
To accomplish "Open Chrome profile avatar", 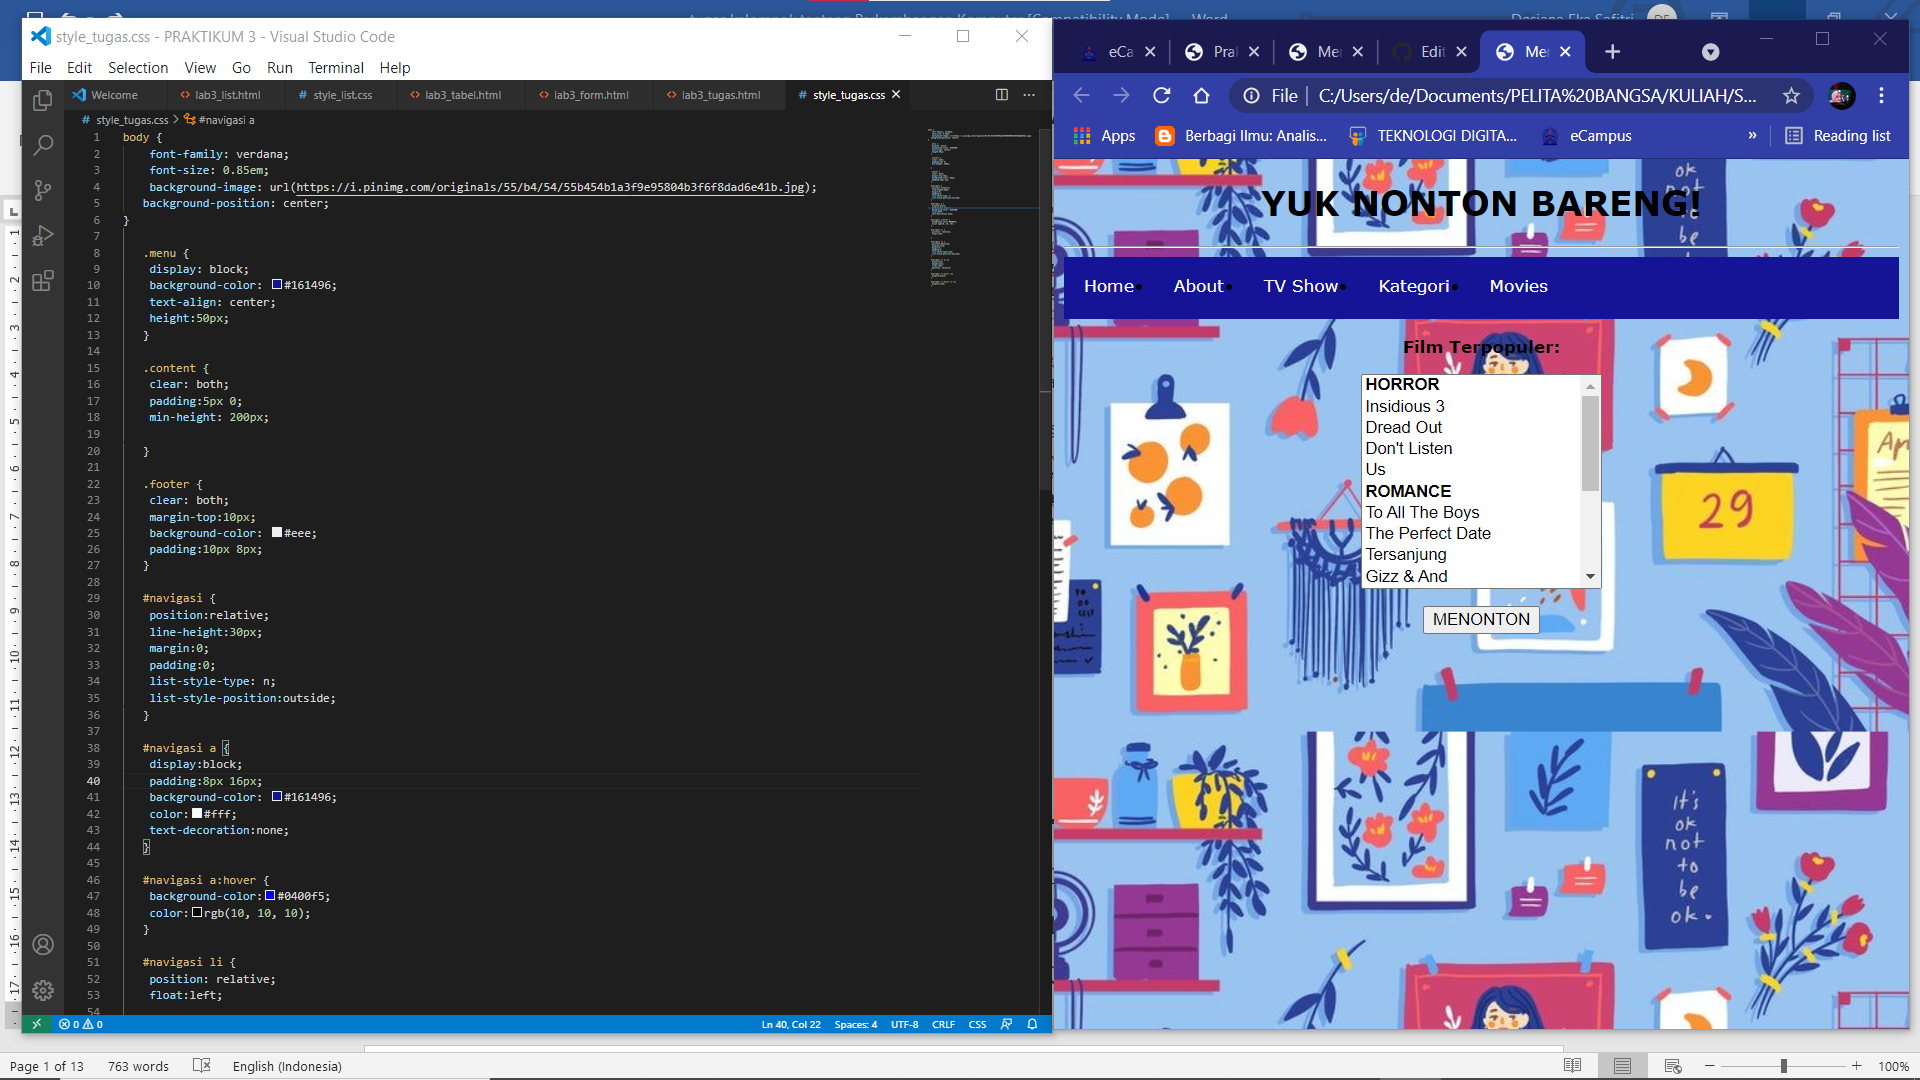I will click(1841, 95).
